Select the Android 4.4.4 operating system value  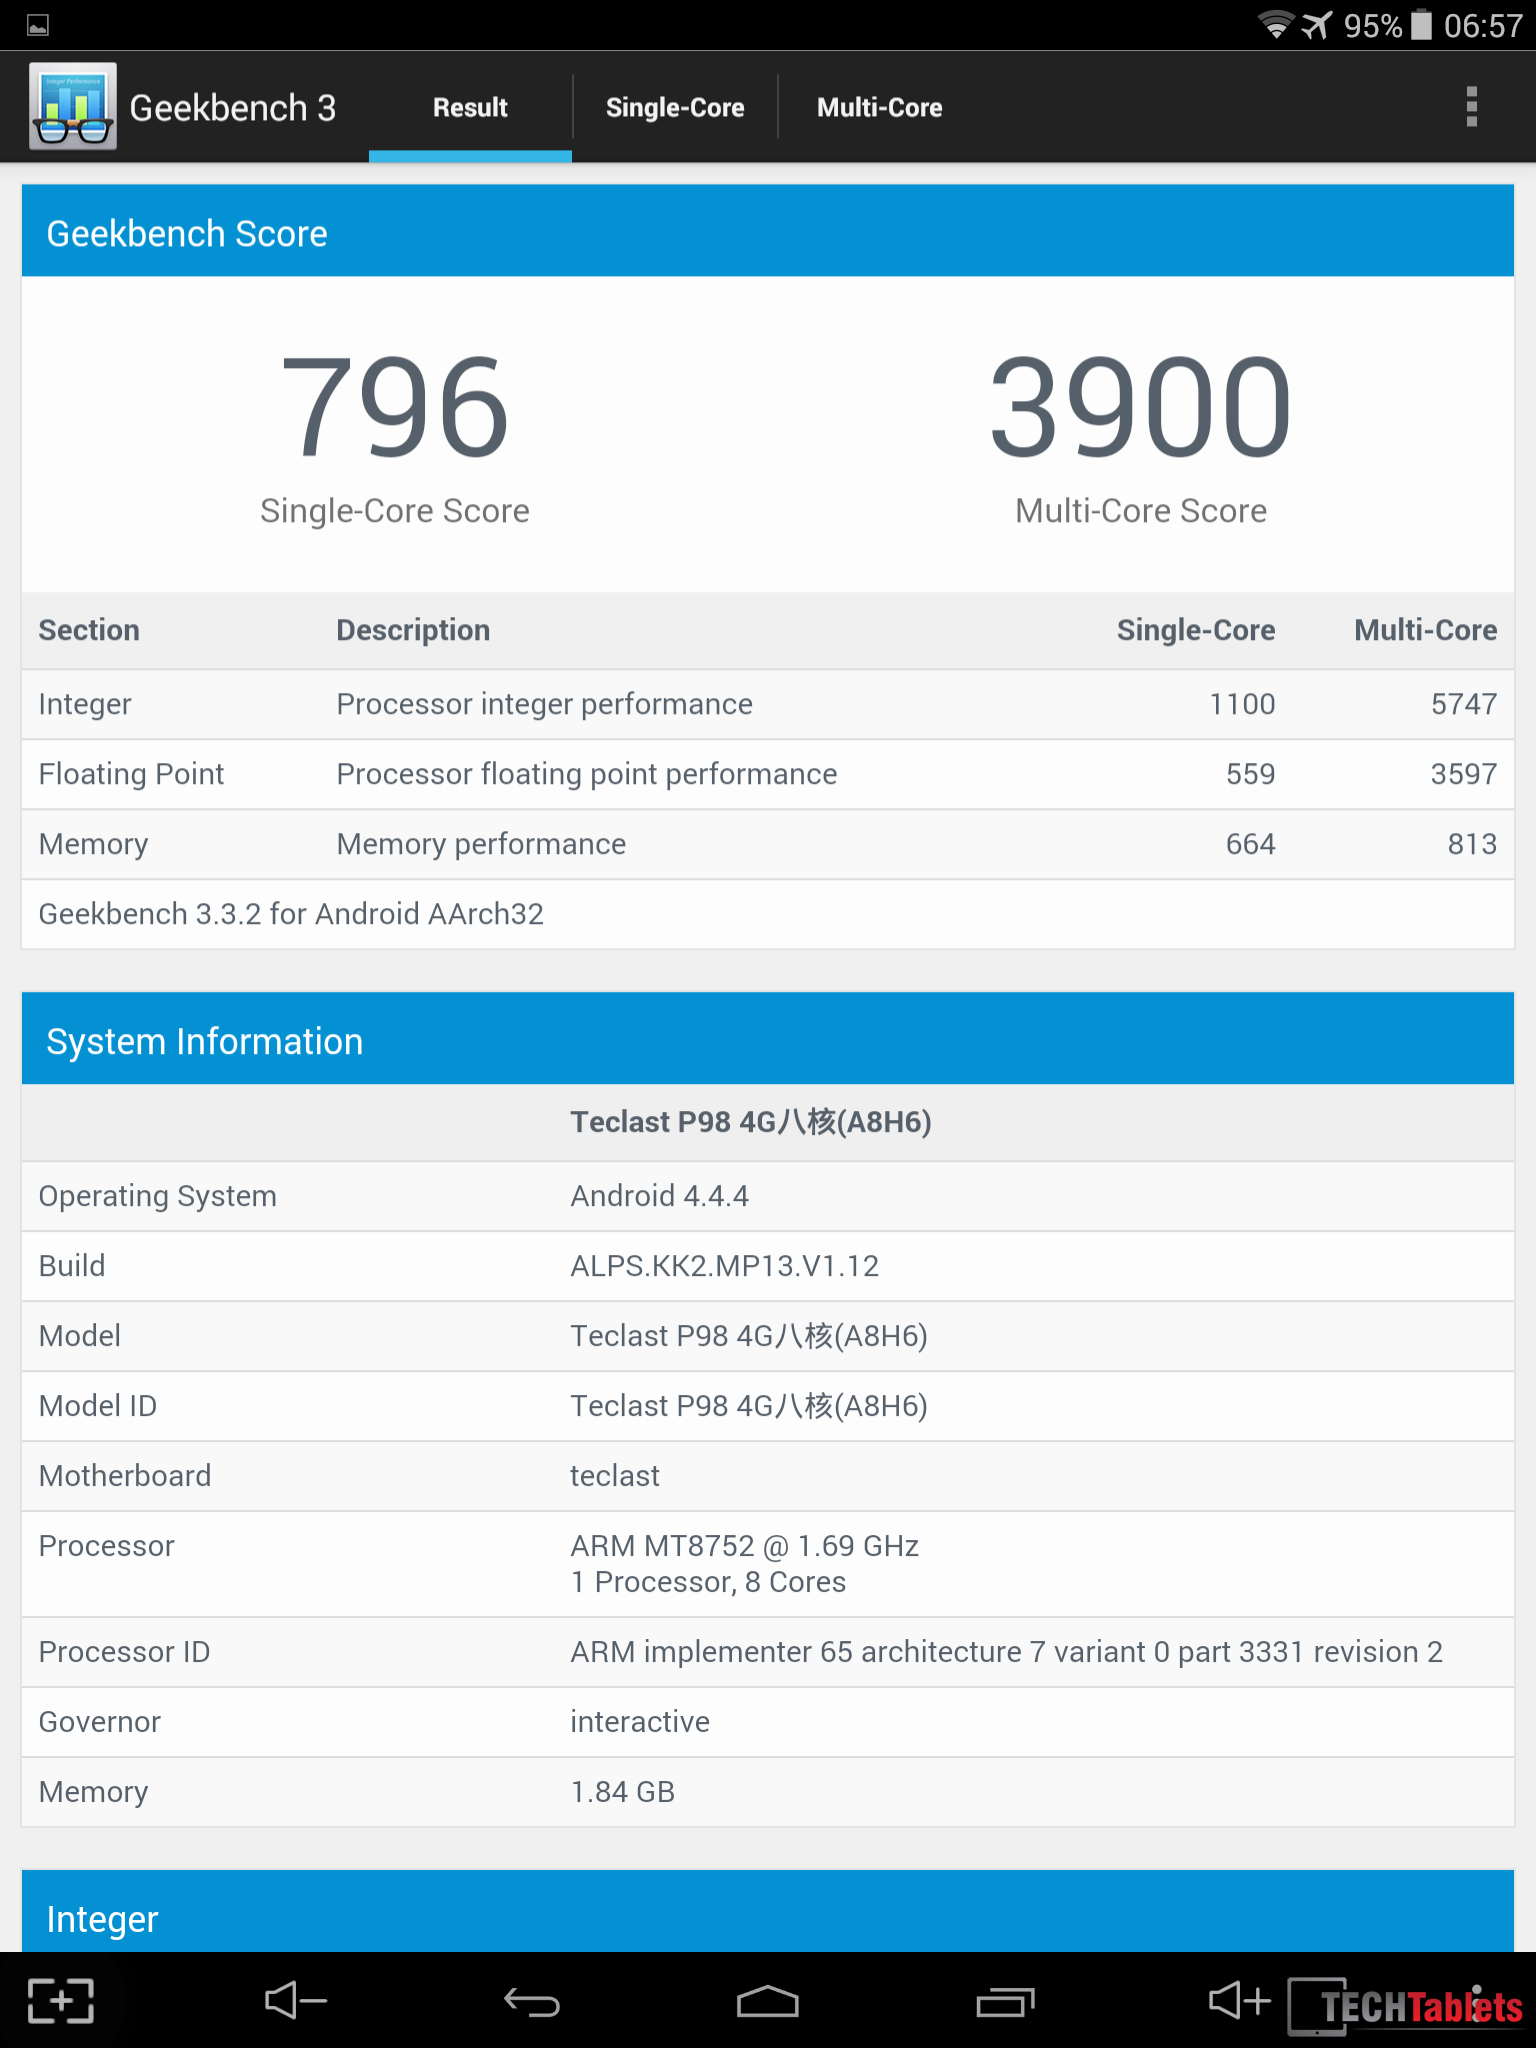[x=660, y=1196]
